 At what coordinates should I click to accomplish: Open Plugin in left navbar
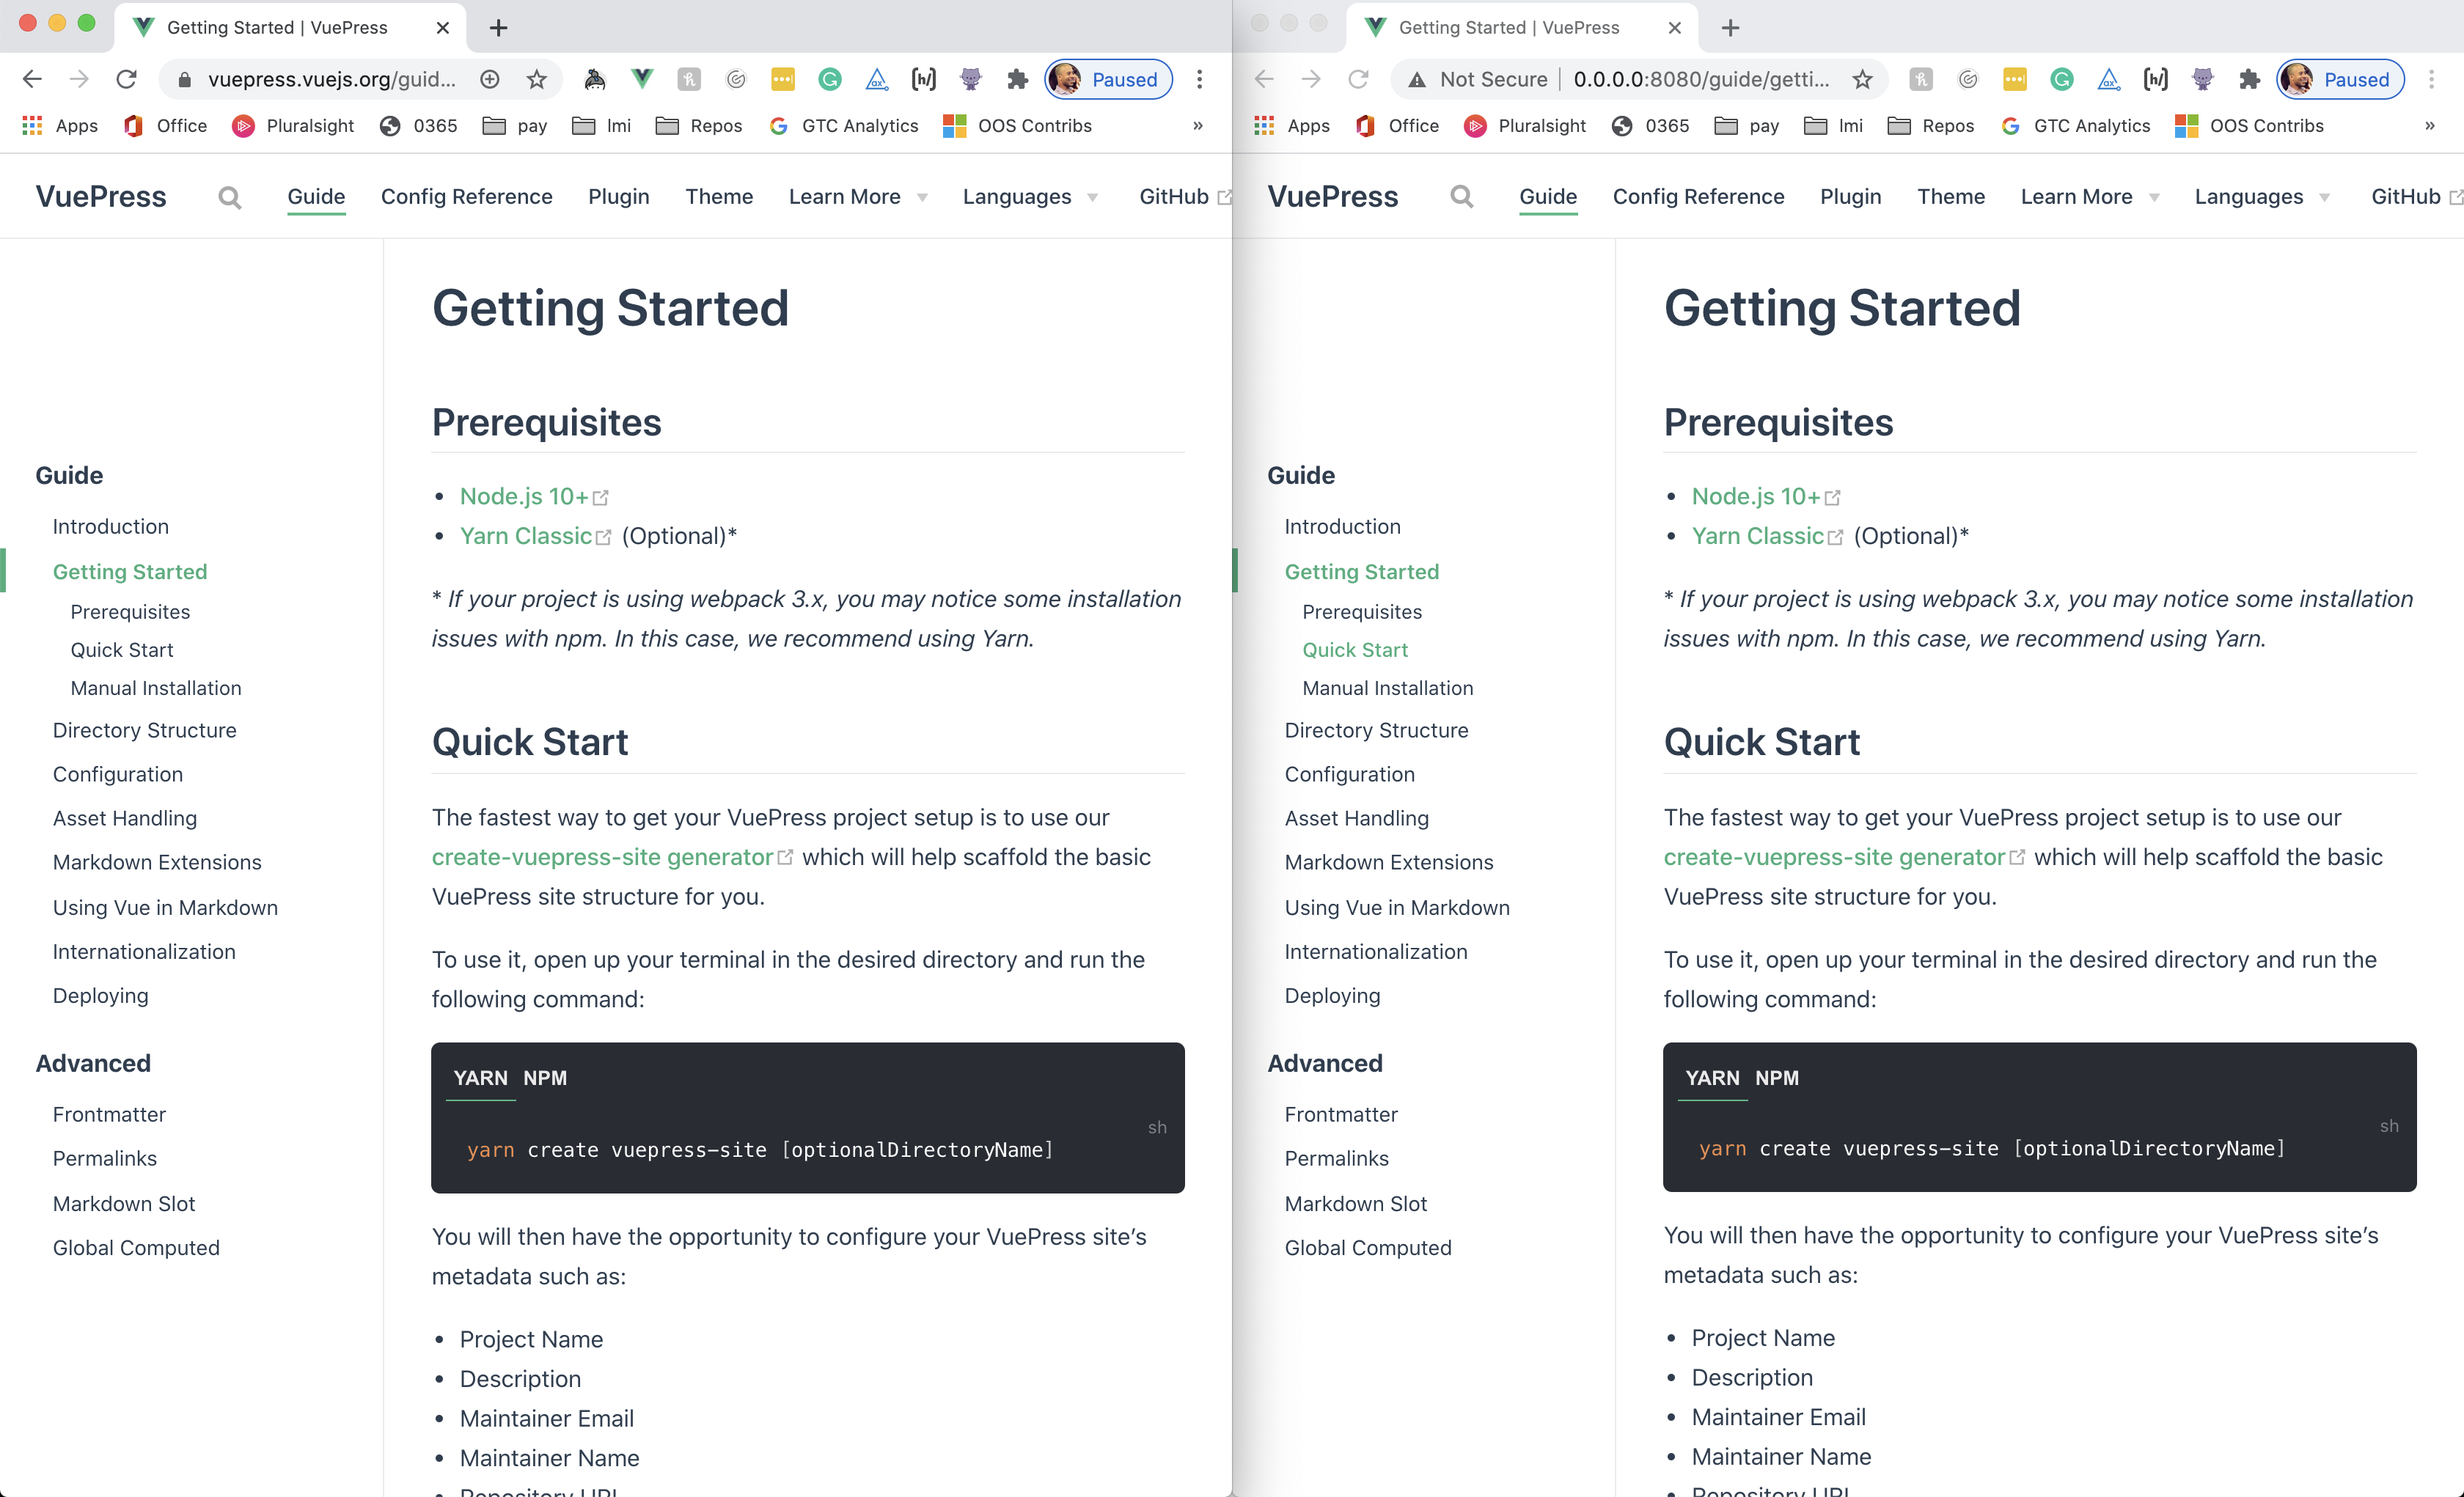618,197
